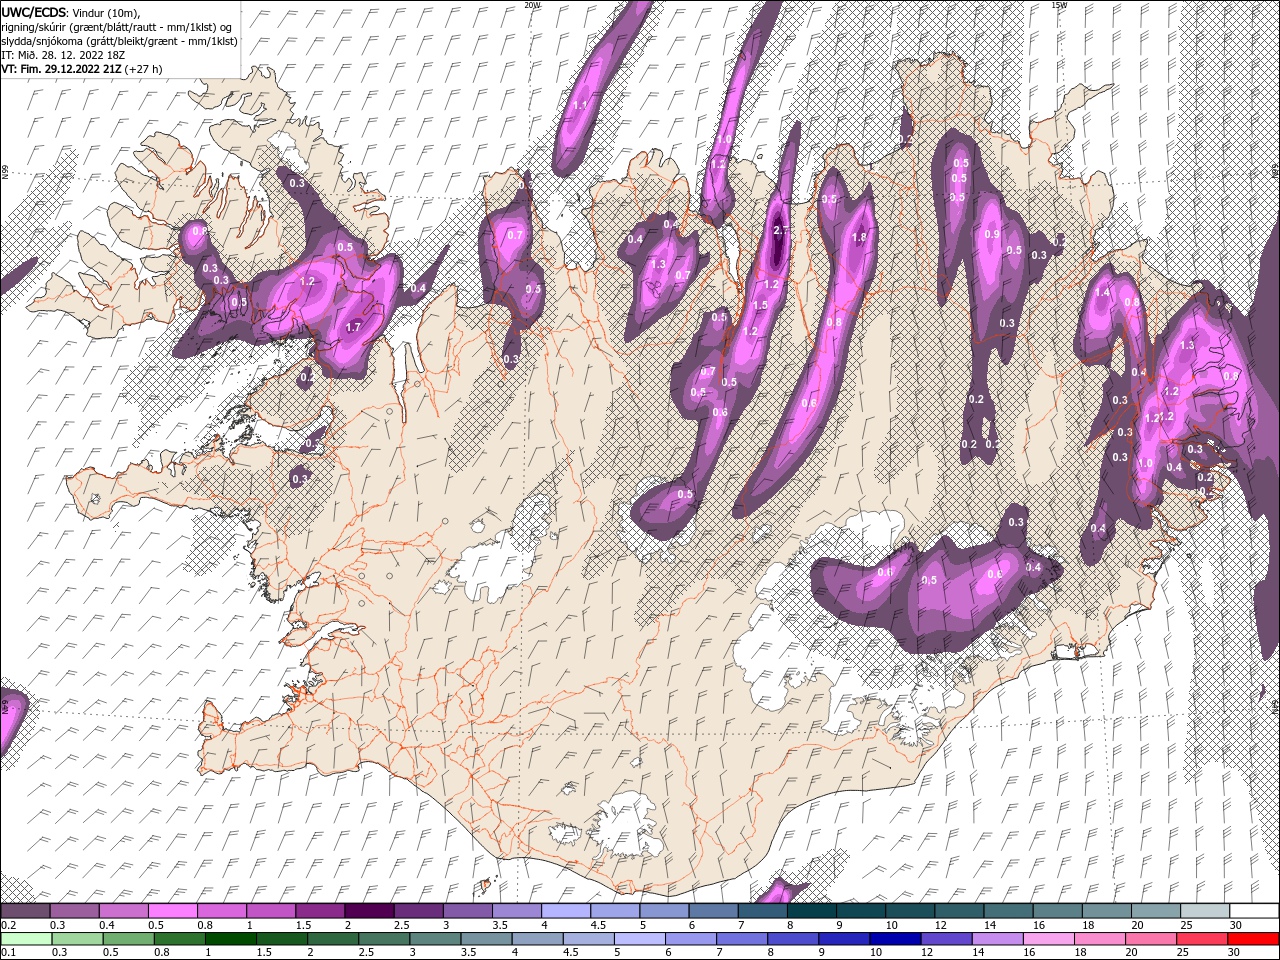Select the white swatch labeled 30 on snow scale

(x=1253, y=911)
